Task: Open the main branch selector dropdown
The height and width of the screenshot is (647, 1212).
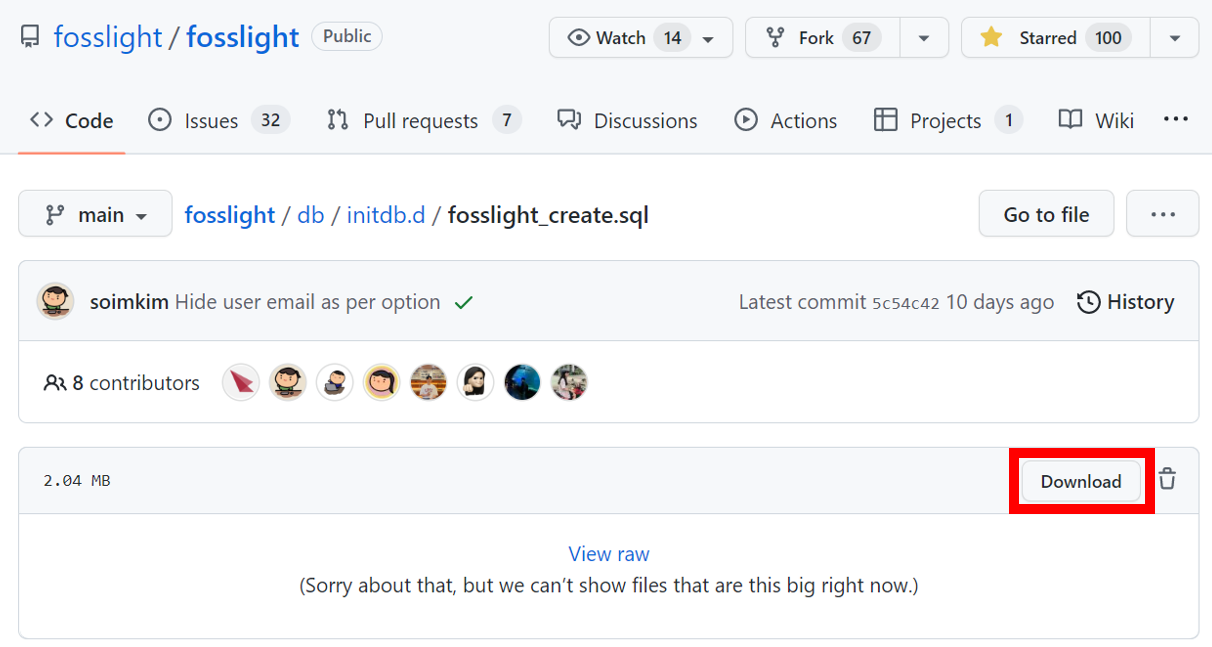Action: click(x=95, y=214)
